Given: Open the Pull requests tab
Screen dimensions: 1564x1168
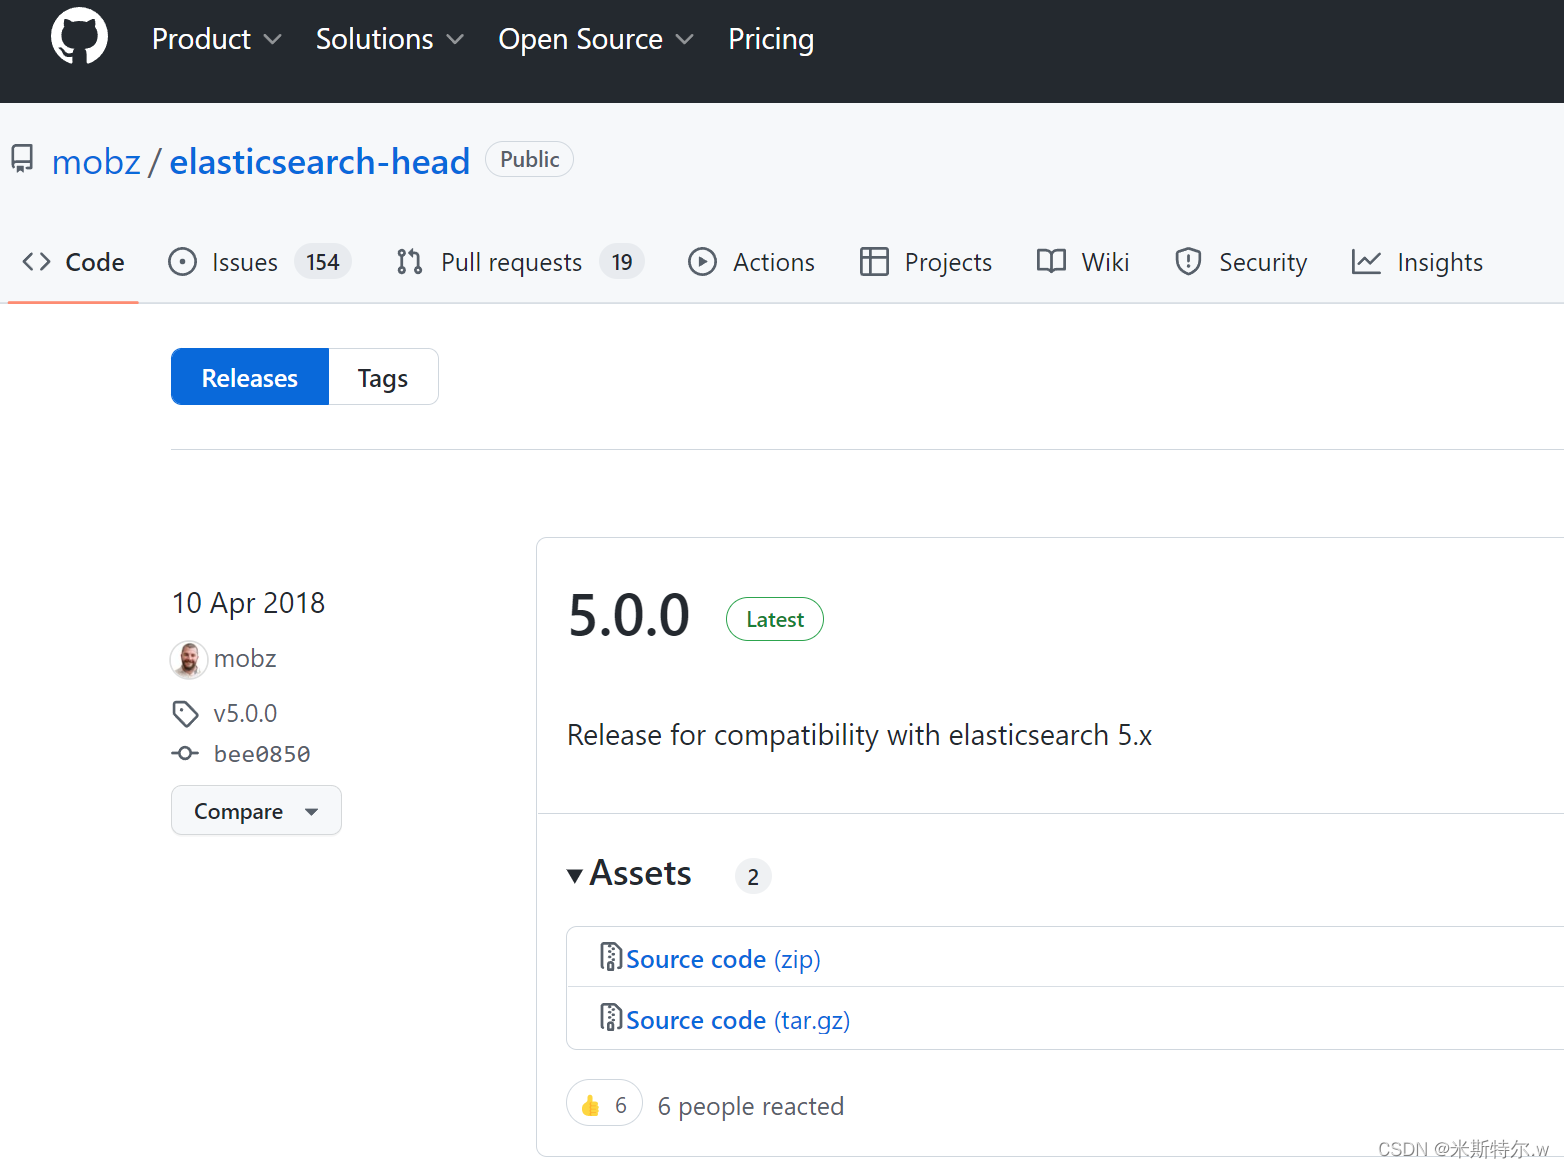Looking at the screenshot, I should pos(520,262).
